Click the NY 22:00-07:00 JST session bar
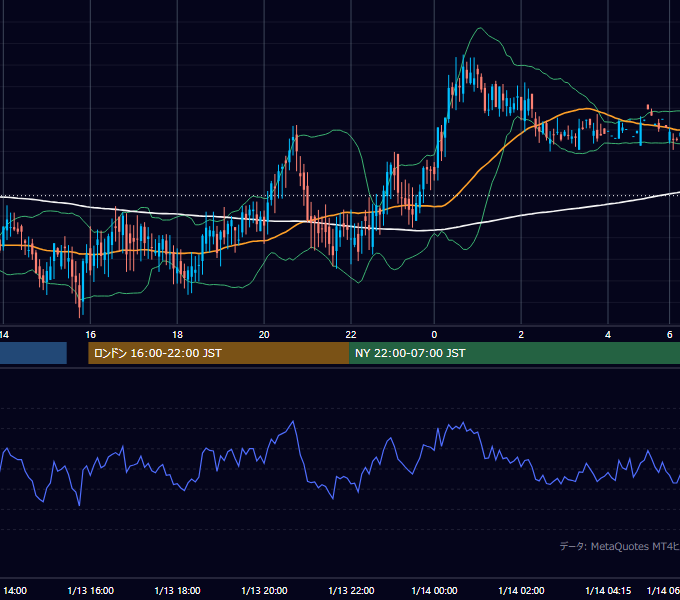The height and width of the screenshot is (600, 680). pos(514,353)
